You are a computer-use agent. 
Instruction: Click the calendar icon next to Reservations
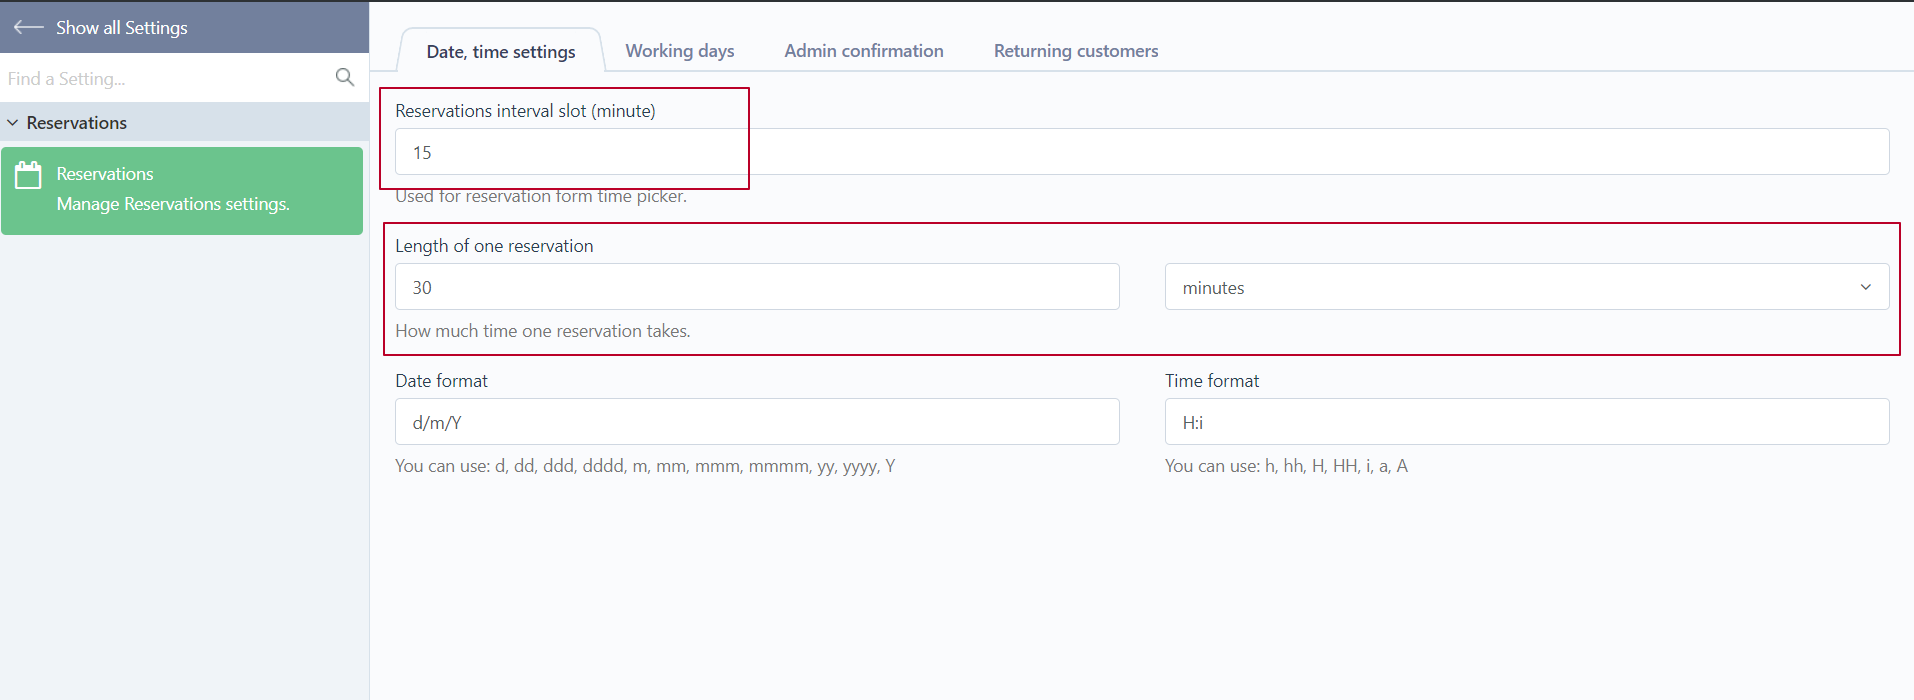[28, 175]
